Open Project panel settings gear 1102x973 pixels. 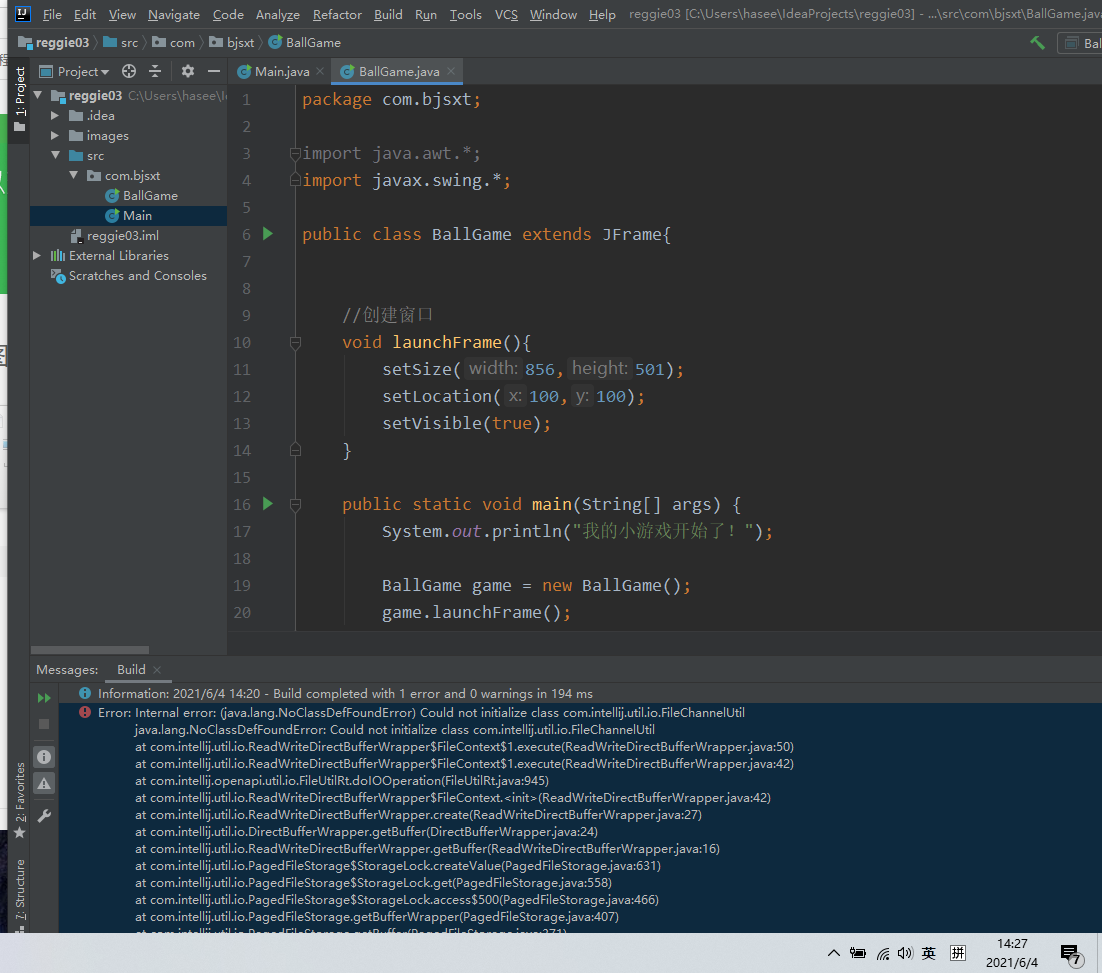tap(188, 71)
